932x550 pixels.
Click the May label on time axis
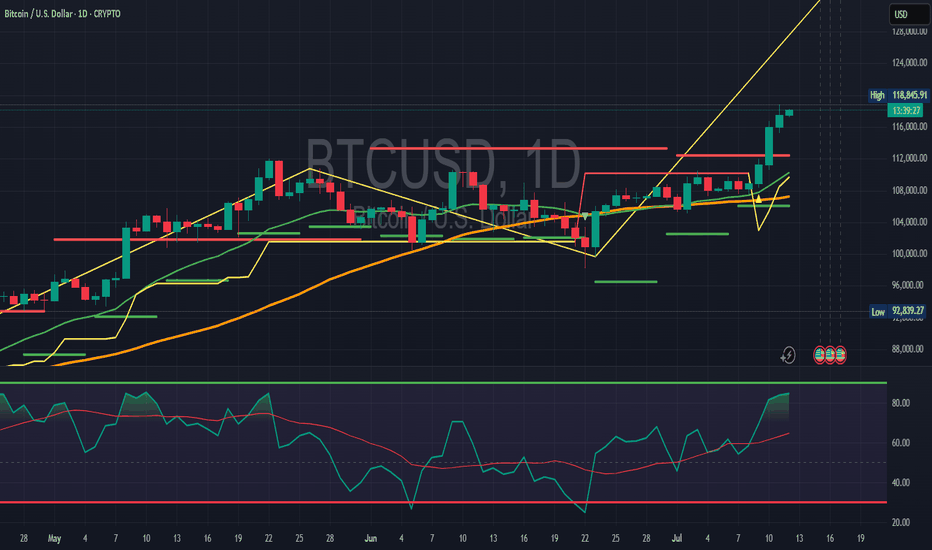[x=54, y=539]
